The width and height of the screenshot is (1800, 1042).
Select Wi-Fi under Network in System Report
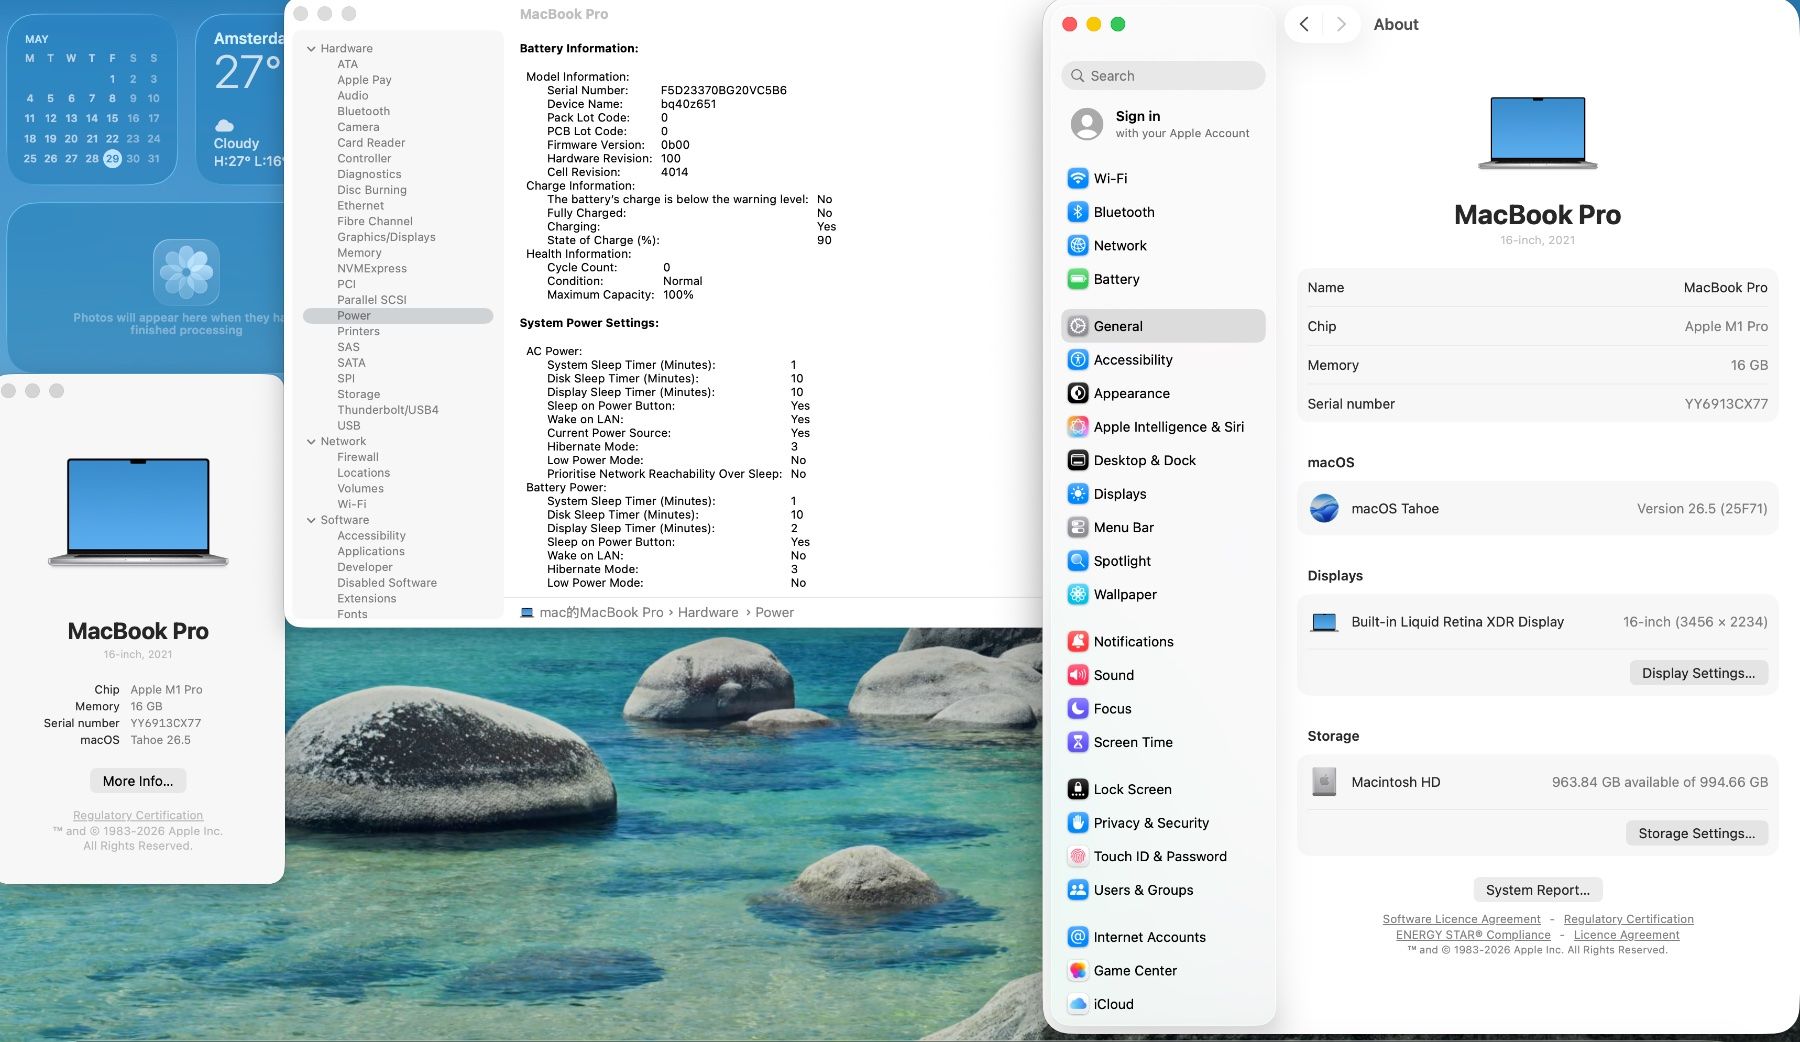(x=352, y=504)
